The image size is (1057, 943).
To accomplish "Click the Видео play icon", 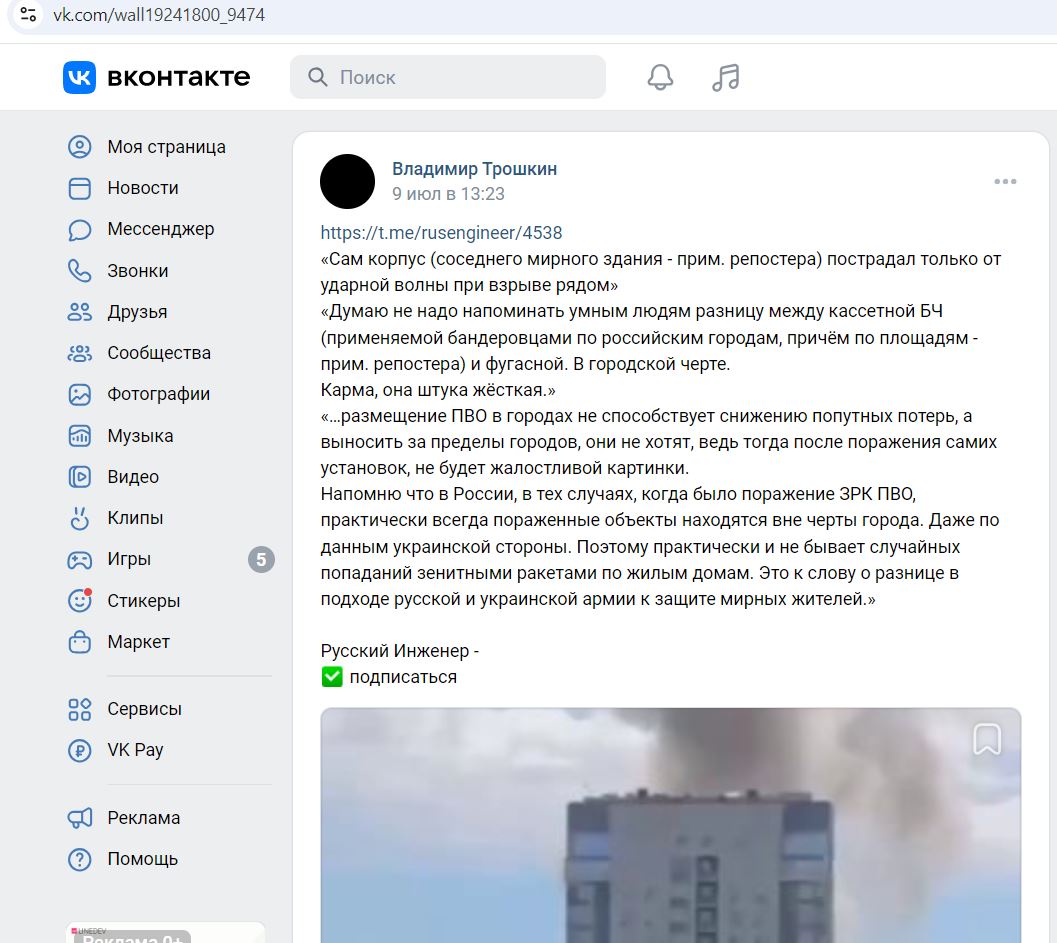I will [80, 477].
